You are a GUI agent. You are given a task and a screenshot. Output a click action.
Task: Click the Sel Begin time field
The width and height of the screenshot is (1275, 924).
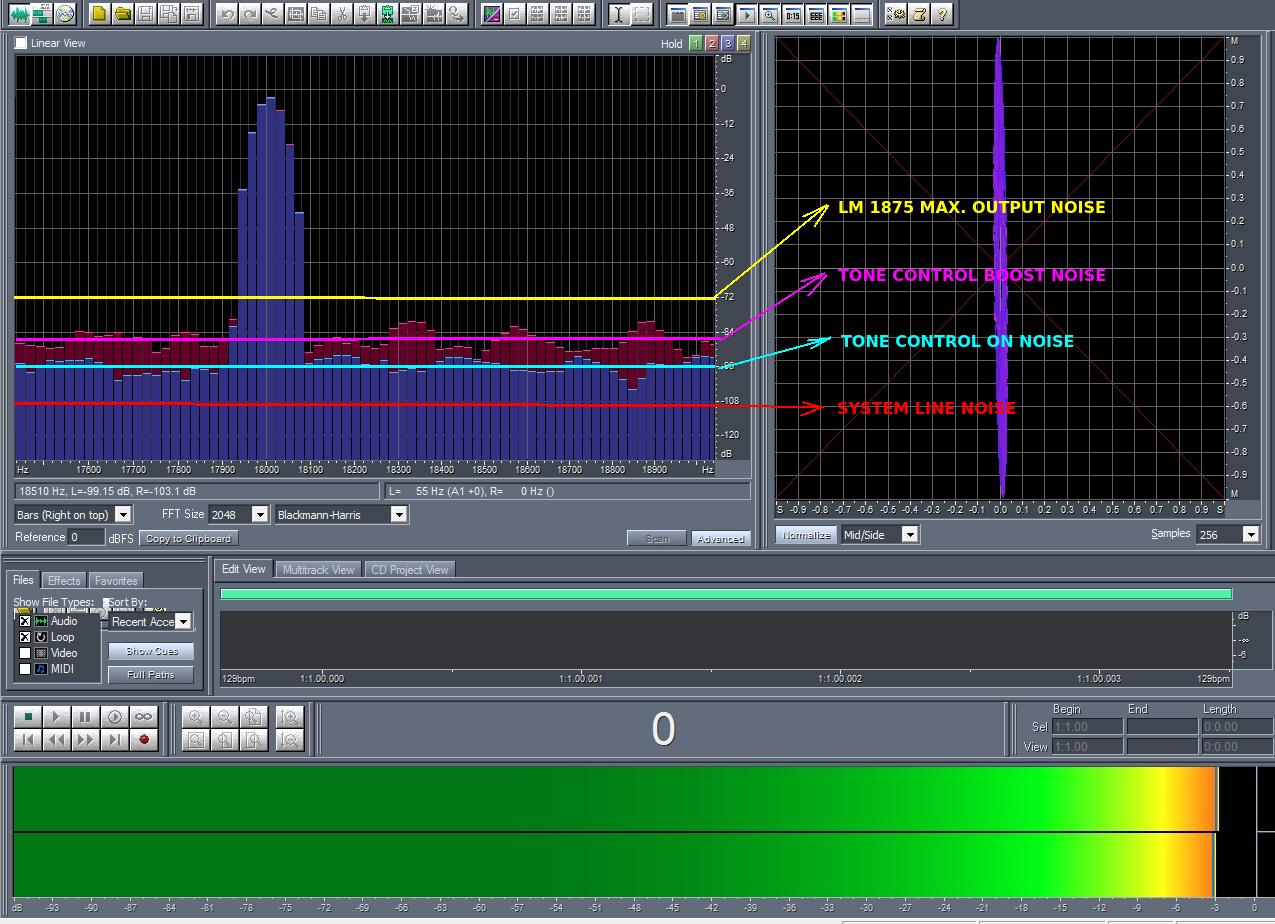pos(1088,727)
